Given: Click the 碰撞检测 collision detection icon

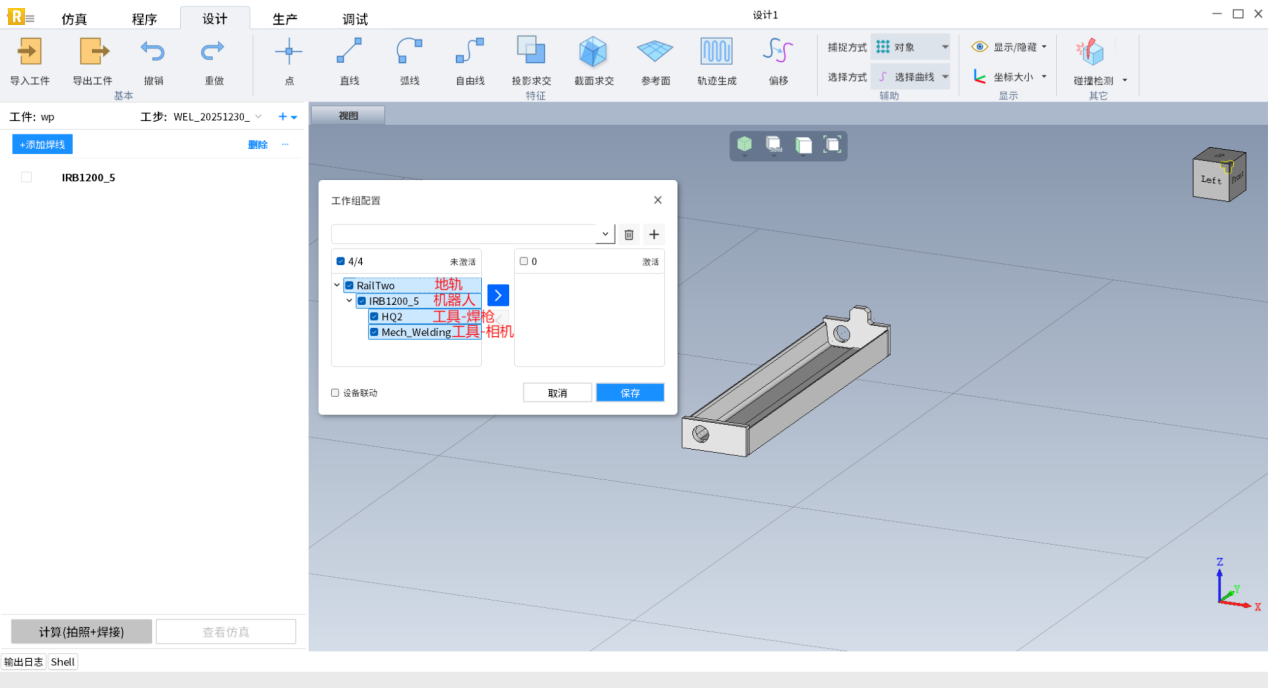Looking at the screenshot, I should (1090, 53).
